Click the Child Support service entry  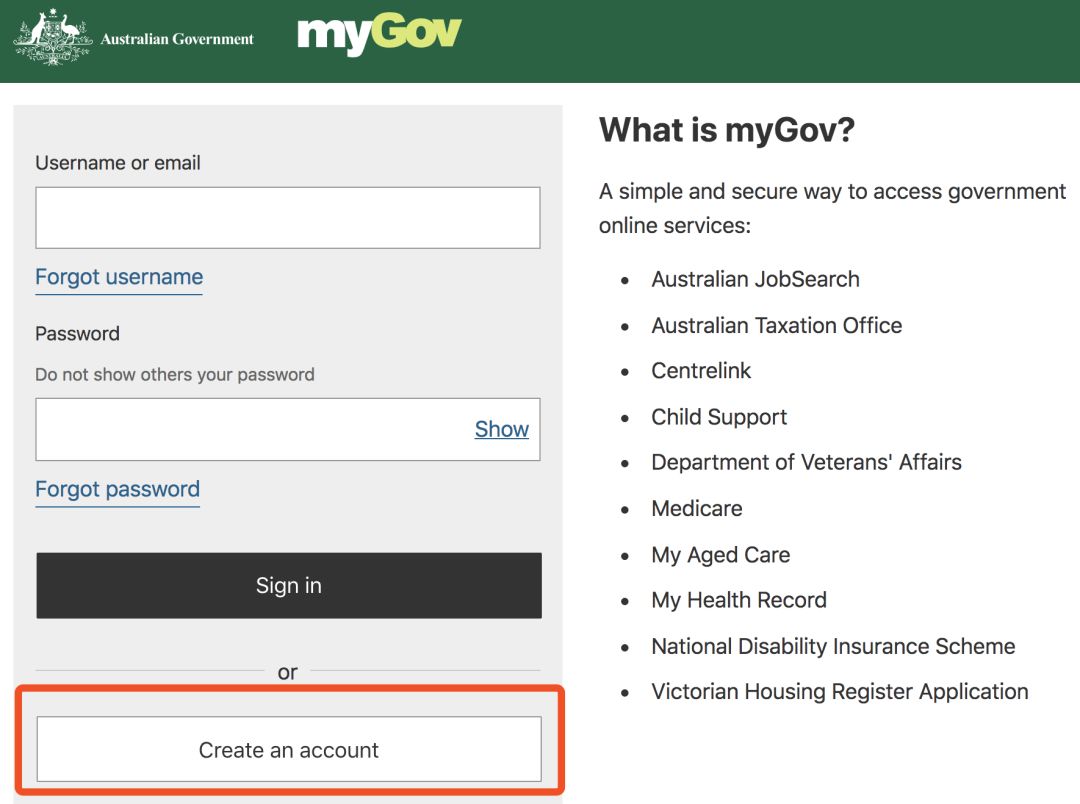click(x=719, y=417)
